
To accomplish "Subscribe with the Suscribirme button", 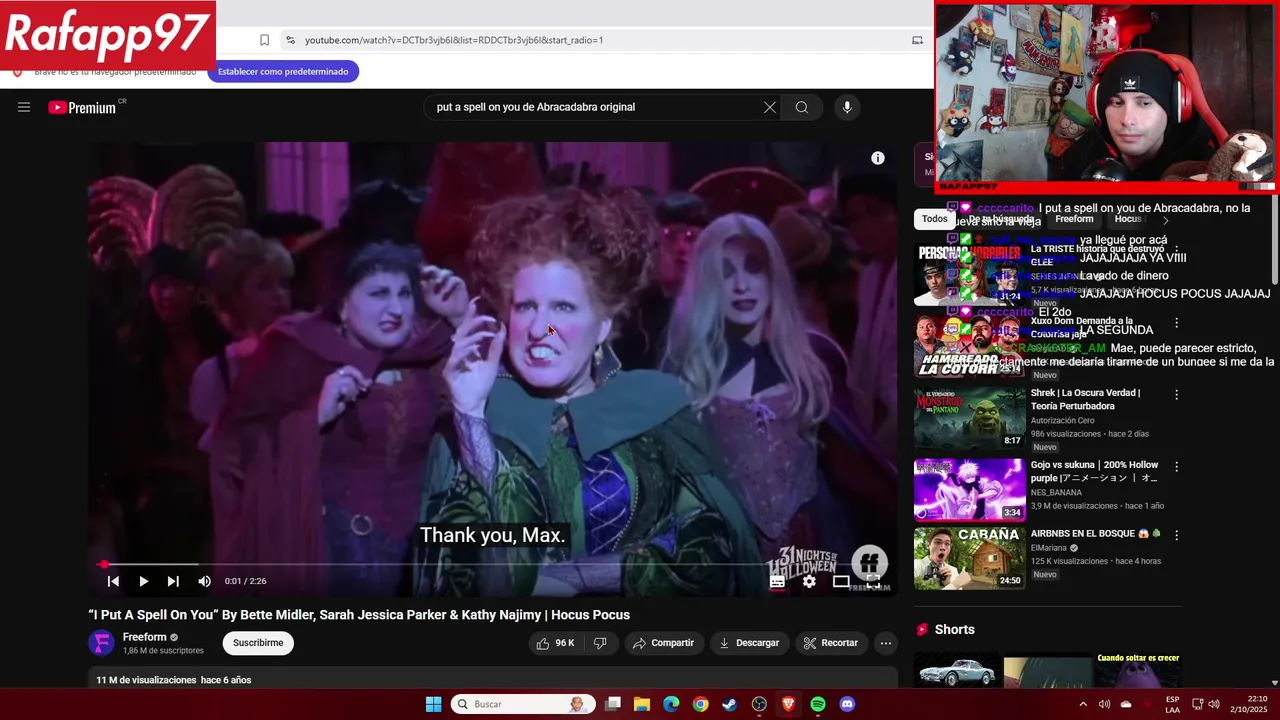I will click(x=258, y=643).
